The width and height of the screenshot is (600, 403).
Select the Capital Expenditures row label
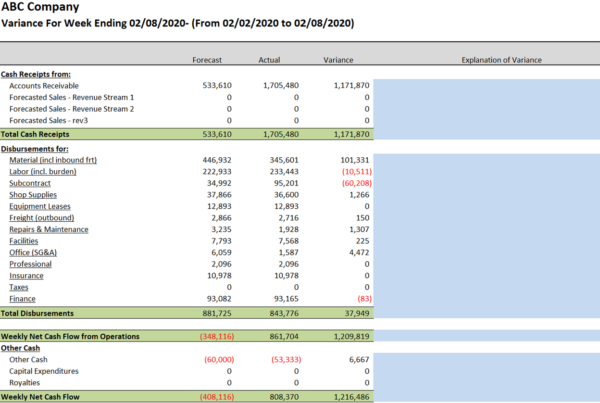[44, 371]
